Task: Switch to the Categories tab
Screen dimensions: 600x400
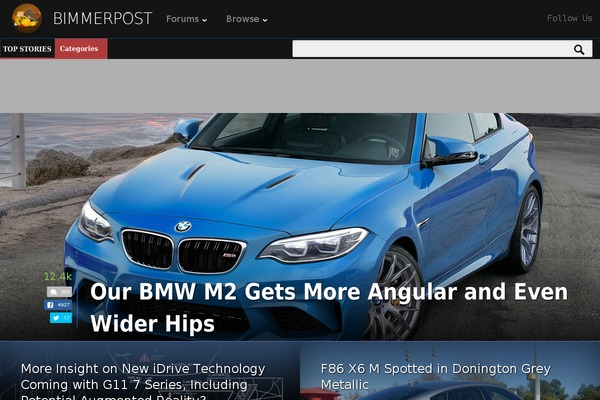Action: (81, 49)
